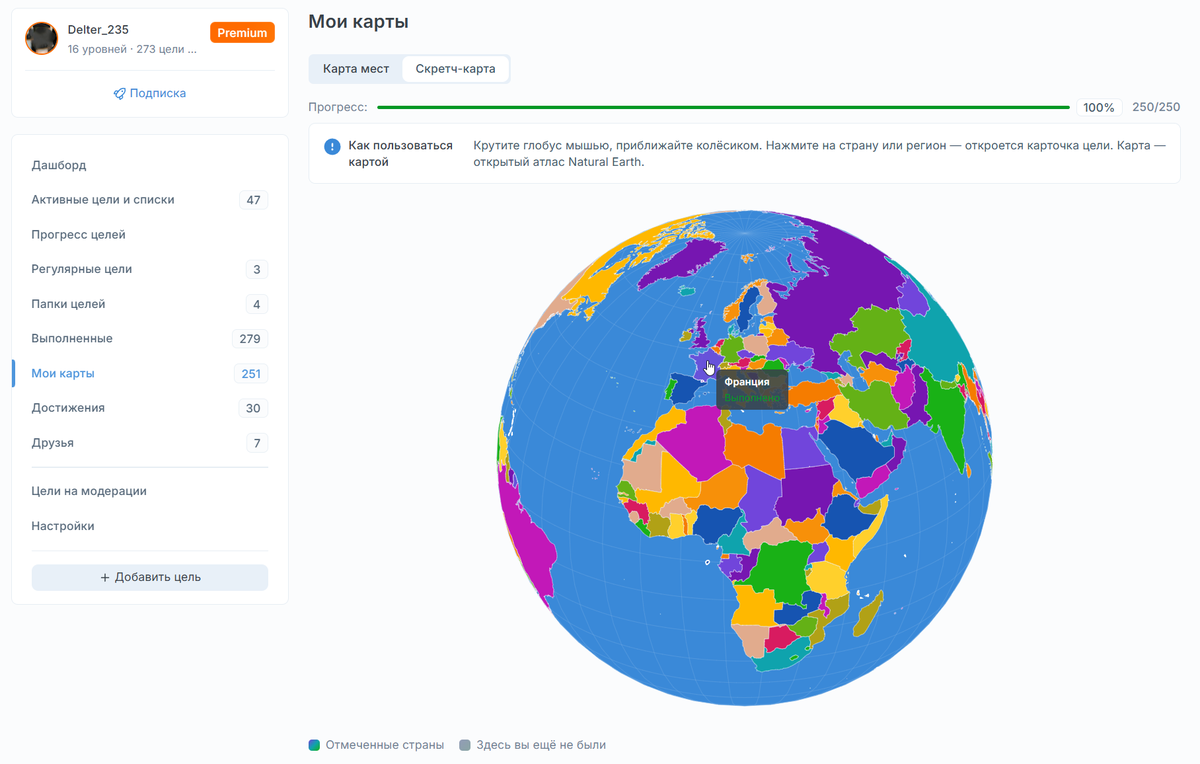Click the blue info icon in the help banner
Viewport: 1200px width, 764px height.
coord(332,146)
